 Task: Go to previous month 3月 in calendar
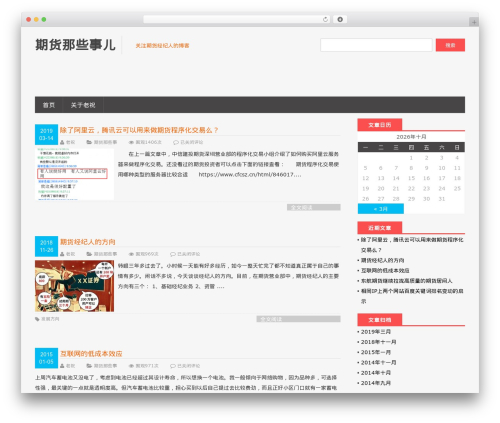tap(381, 209)
